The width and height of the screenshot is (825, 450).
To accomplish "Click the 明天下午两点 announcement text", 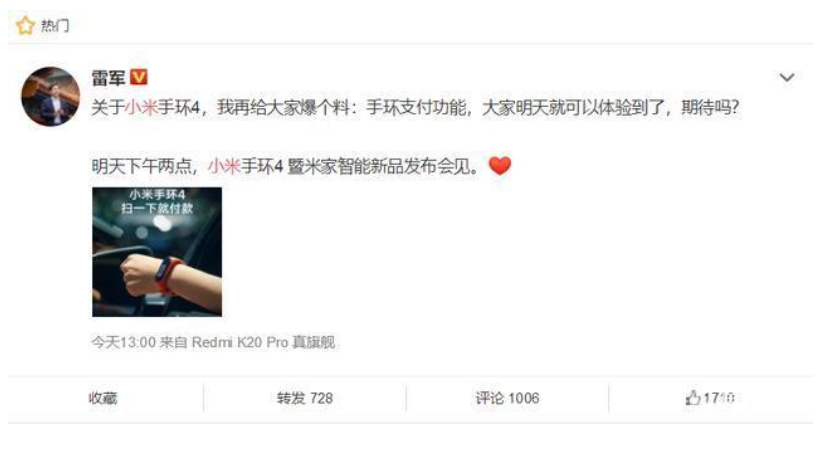I will click(142, 166).
